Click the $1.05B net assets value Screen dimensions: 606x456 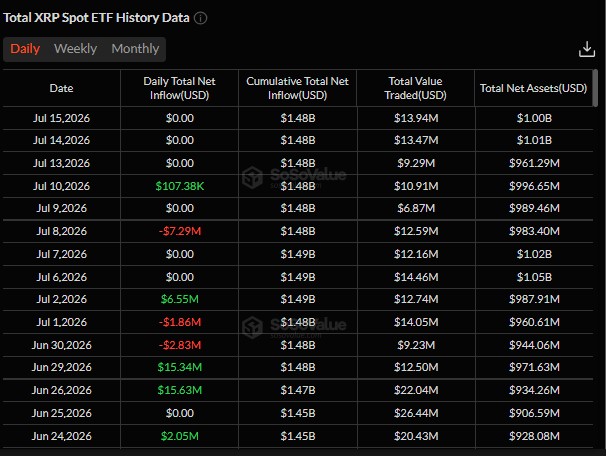pos(534,277)
